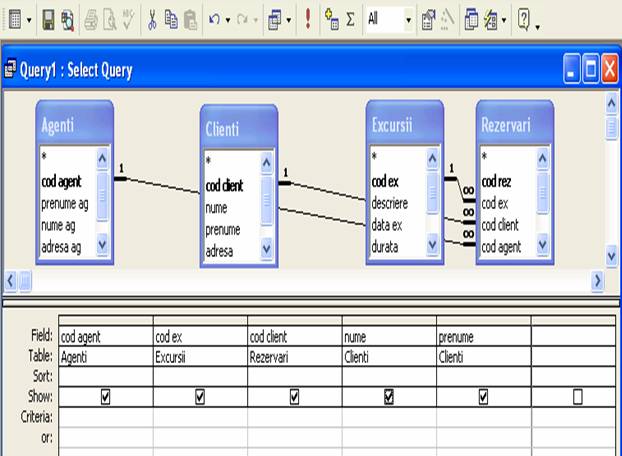
Task: Open the Query Type dropdown arrow
Action: tap(290, 19)
